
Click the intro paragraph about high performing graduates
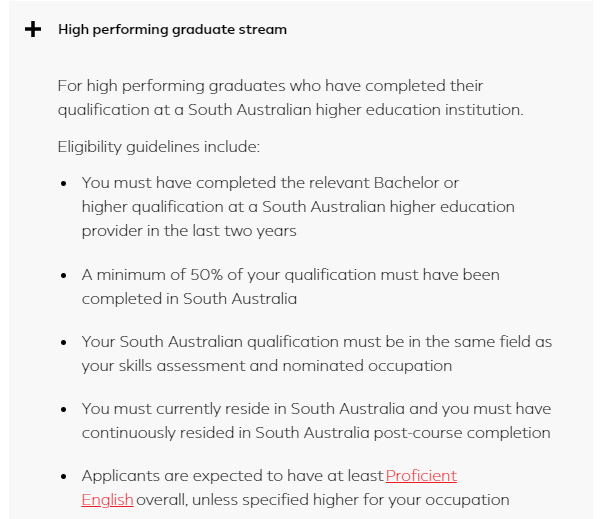[290, 98]
